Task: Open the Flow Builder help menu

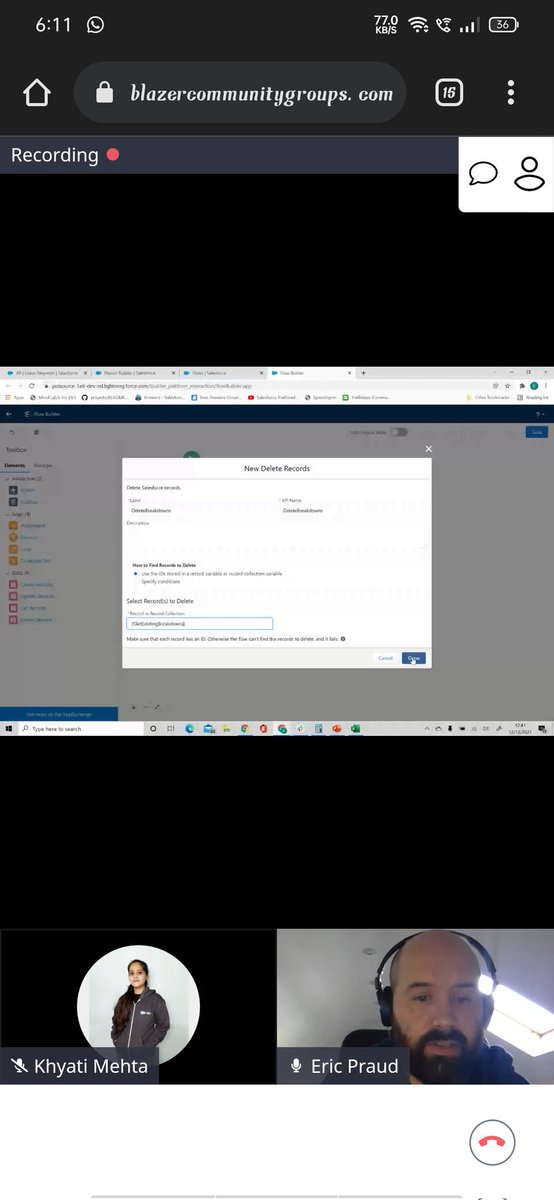Action: 539,414
